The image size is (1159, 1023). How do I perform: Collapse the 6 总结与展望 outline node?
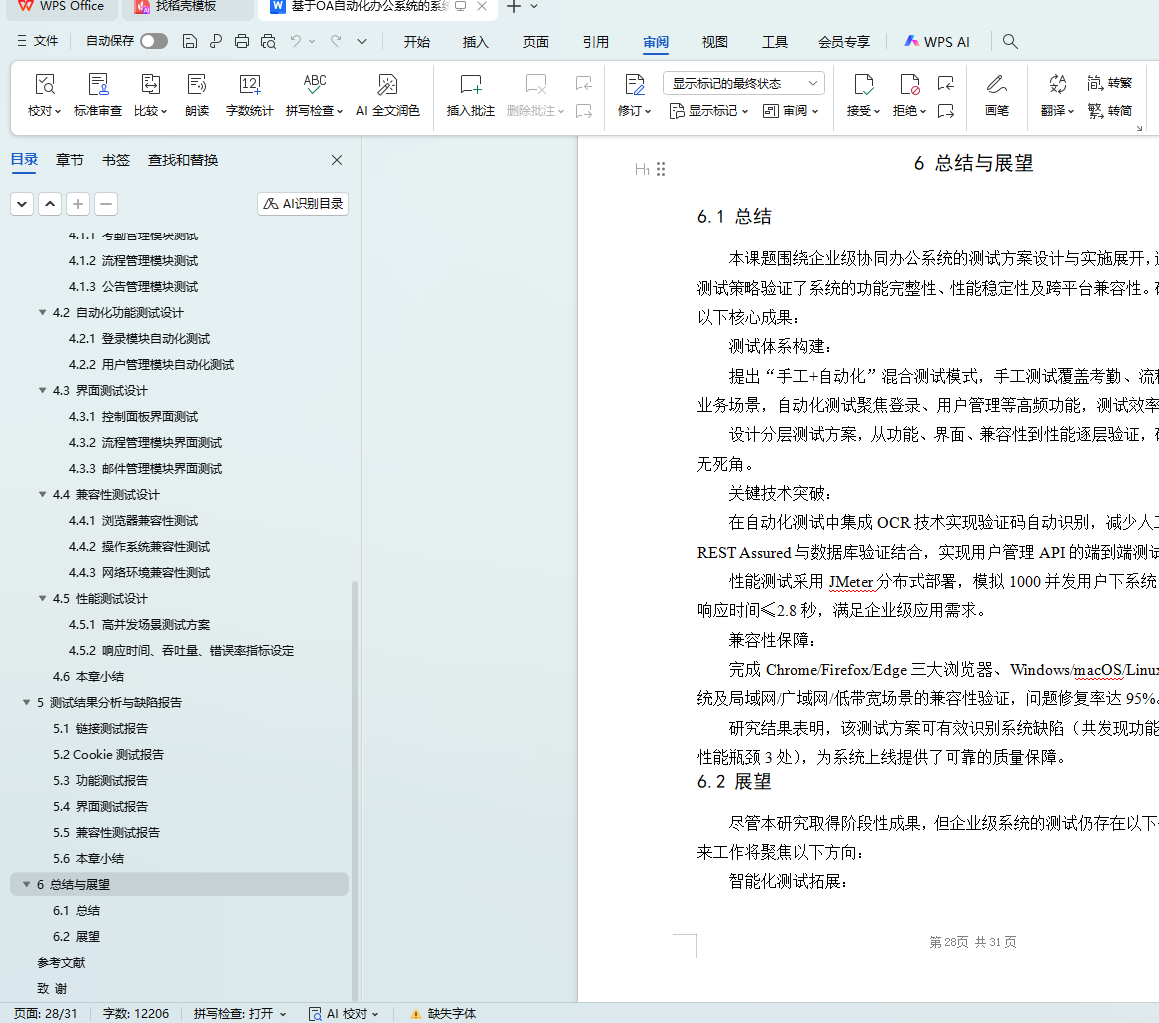27,884
